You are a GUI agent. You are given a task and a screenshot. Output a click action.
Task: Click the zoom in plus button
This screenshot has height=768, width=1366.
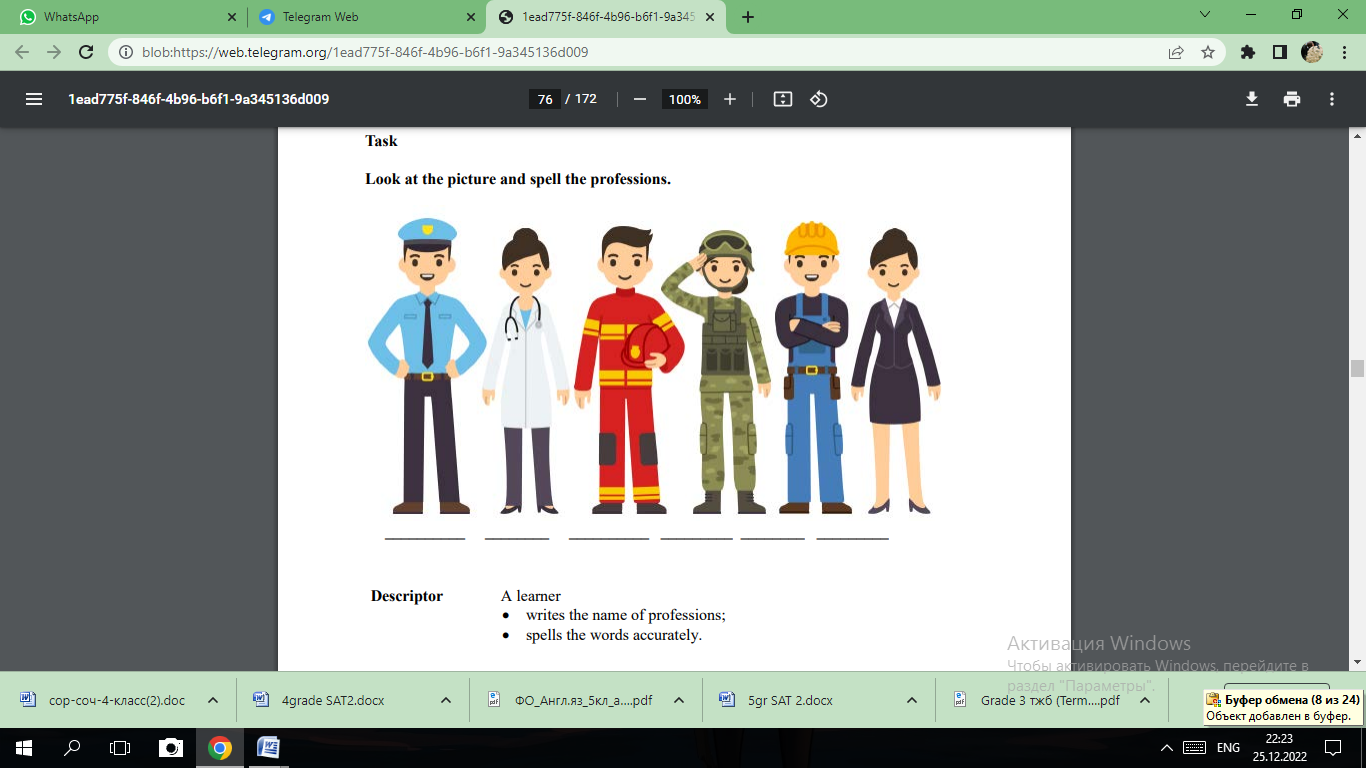coord(730,99)
